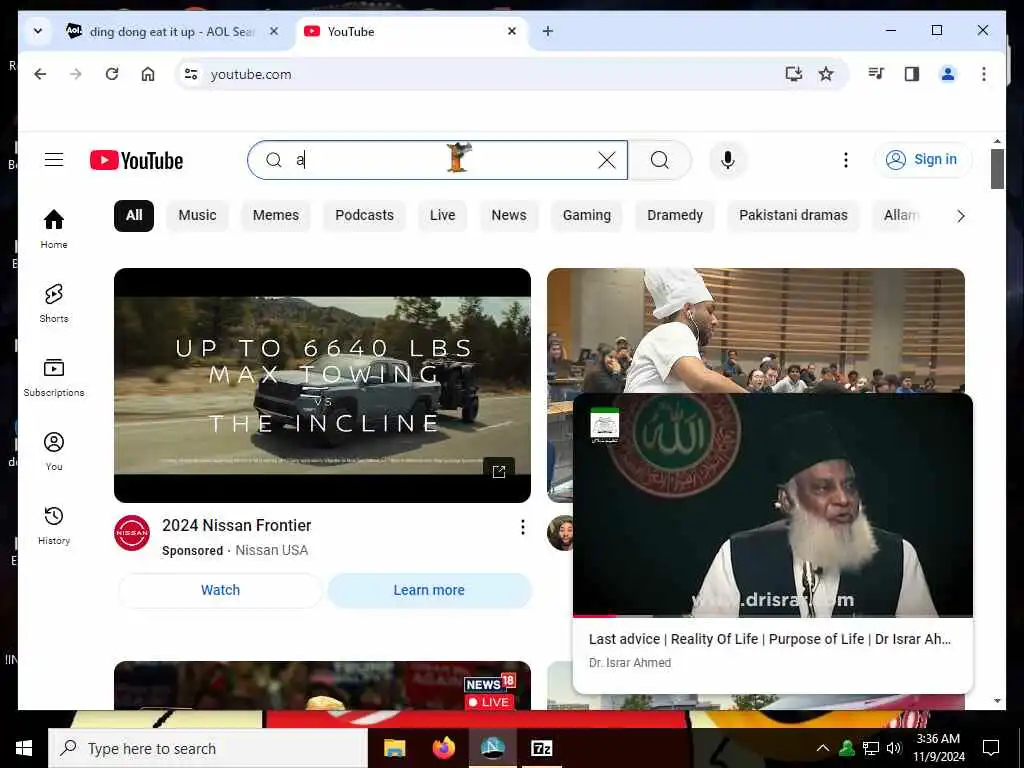
Task: Click the Watch button on Nissan ad
Action: [220, 590]
